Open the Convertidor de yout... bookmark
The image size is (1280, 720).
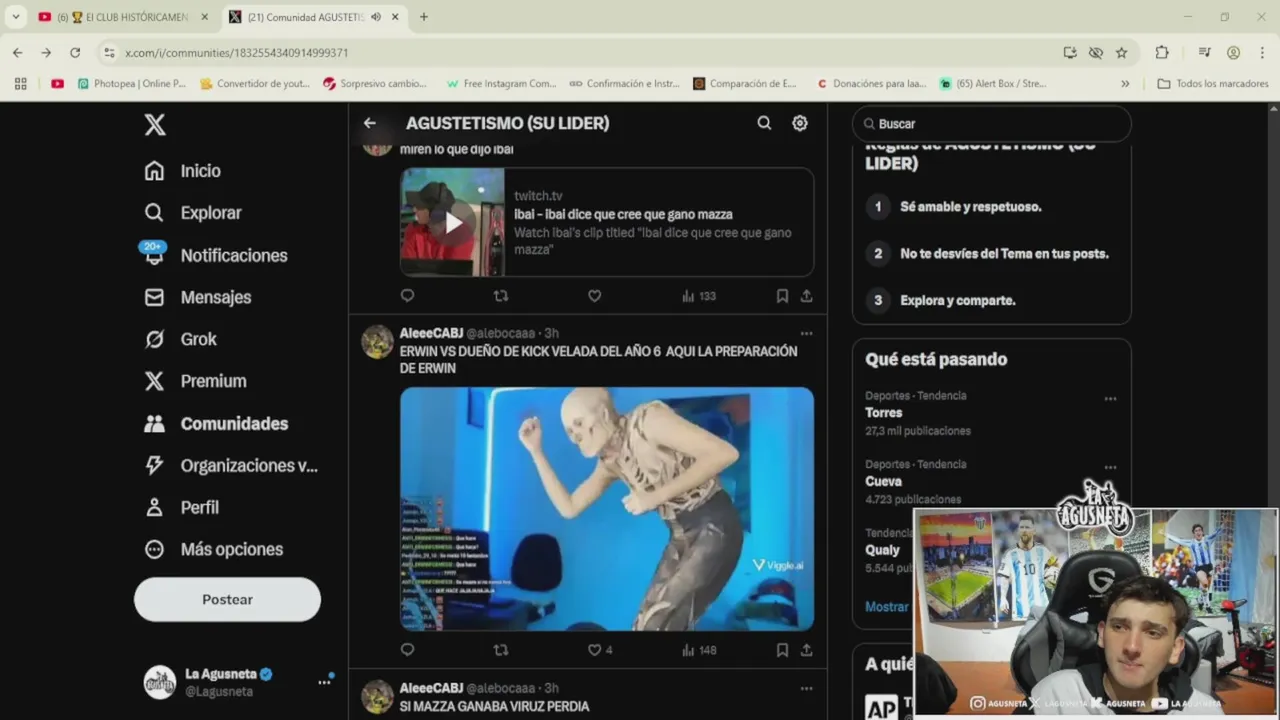[x=254, y=84]
